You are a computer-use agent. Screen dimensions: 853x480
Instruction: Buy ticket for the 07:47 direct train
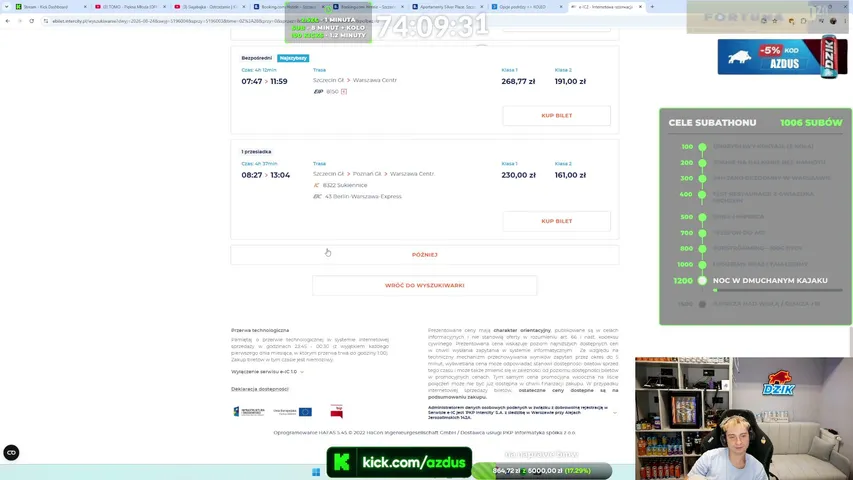(557, 115)
